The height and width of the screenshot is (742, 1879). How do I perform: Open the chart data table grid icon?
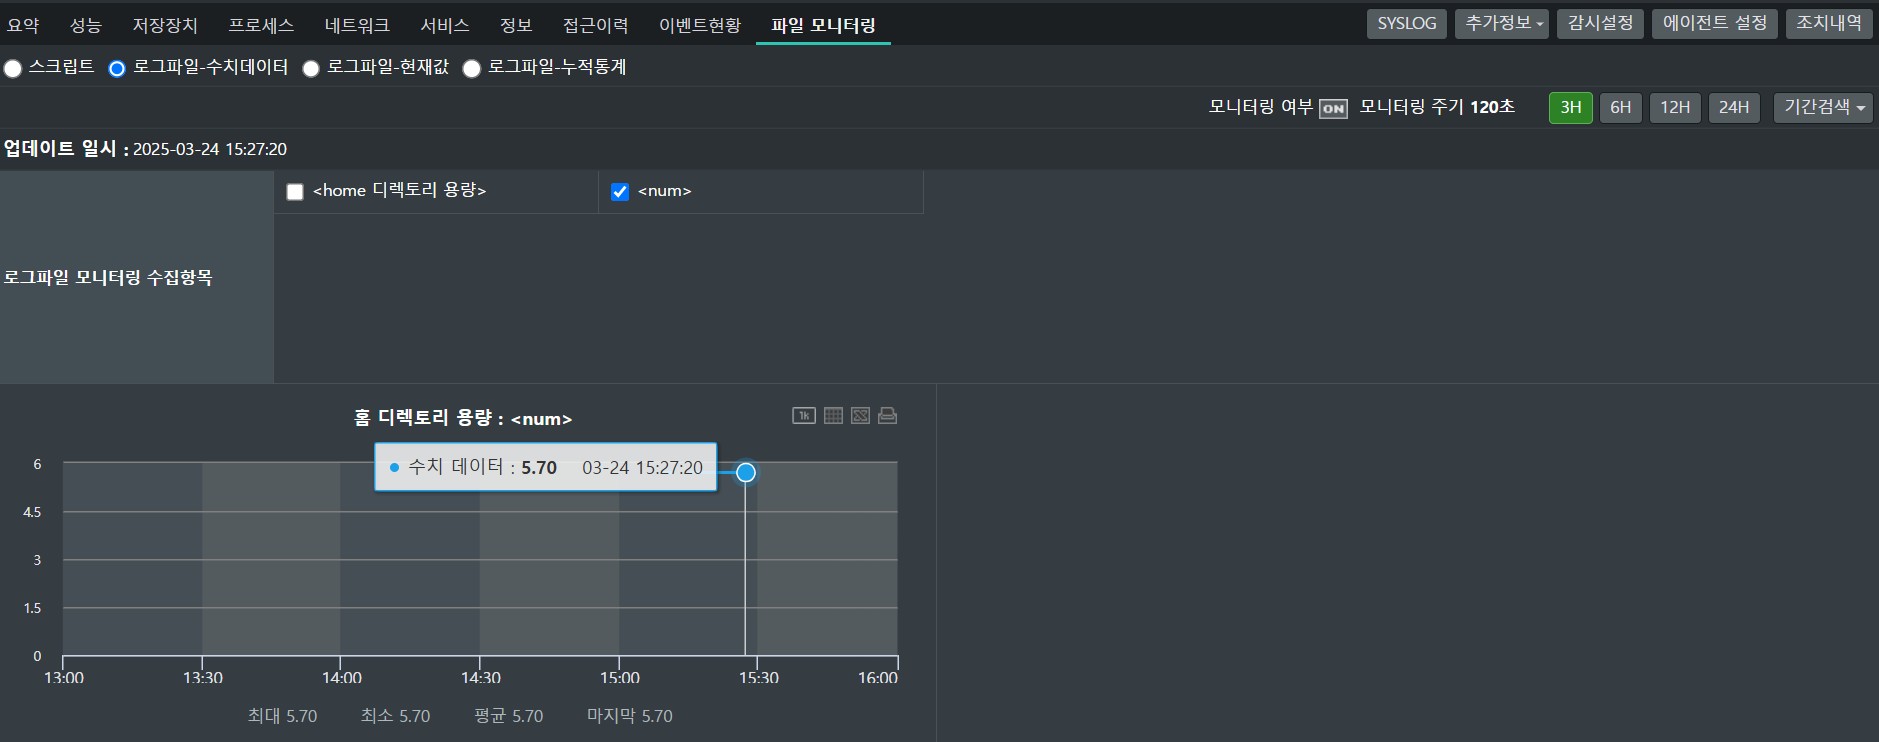tap(833, 416)
